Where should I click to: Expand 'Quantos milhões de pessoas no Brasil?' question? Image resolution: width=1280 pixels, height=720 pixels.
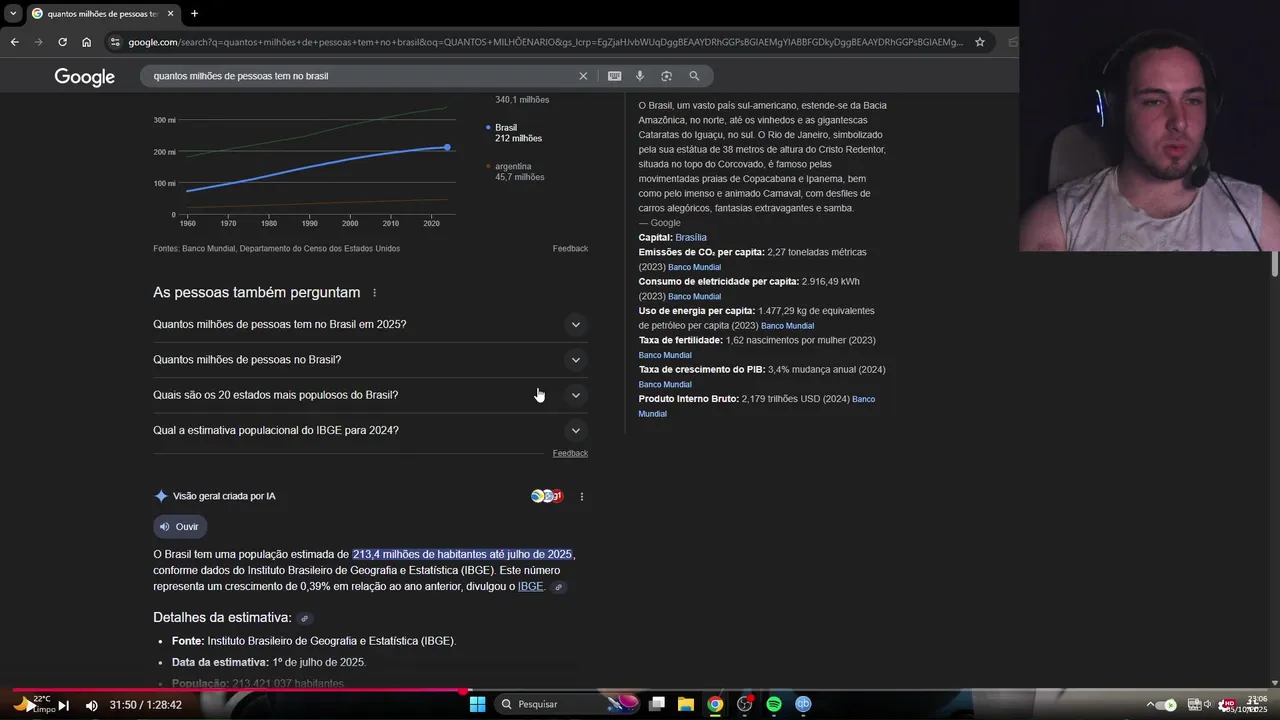click(370, 360)
